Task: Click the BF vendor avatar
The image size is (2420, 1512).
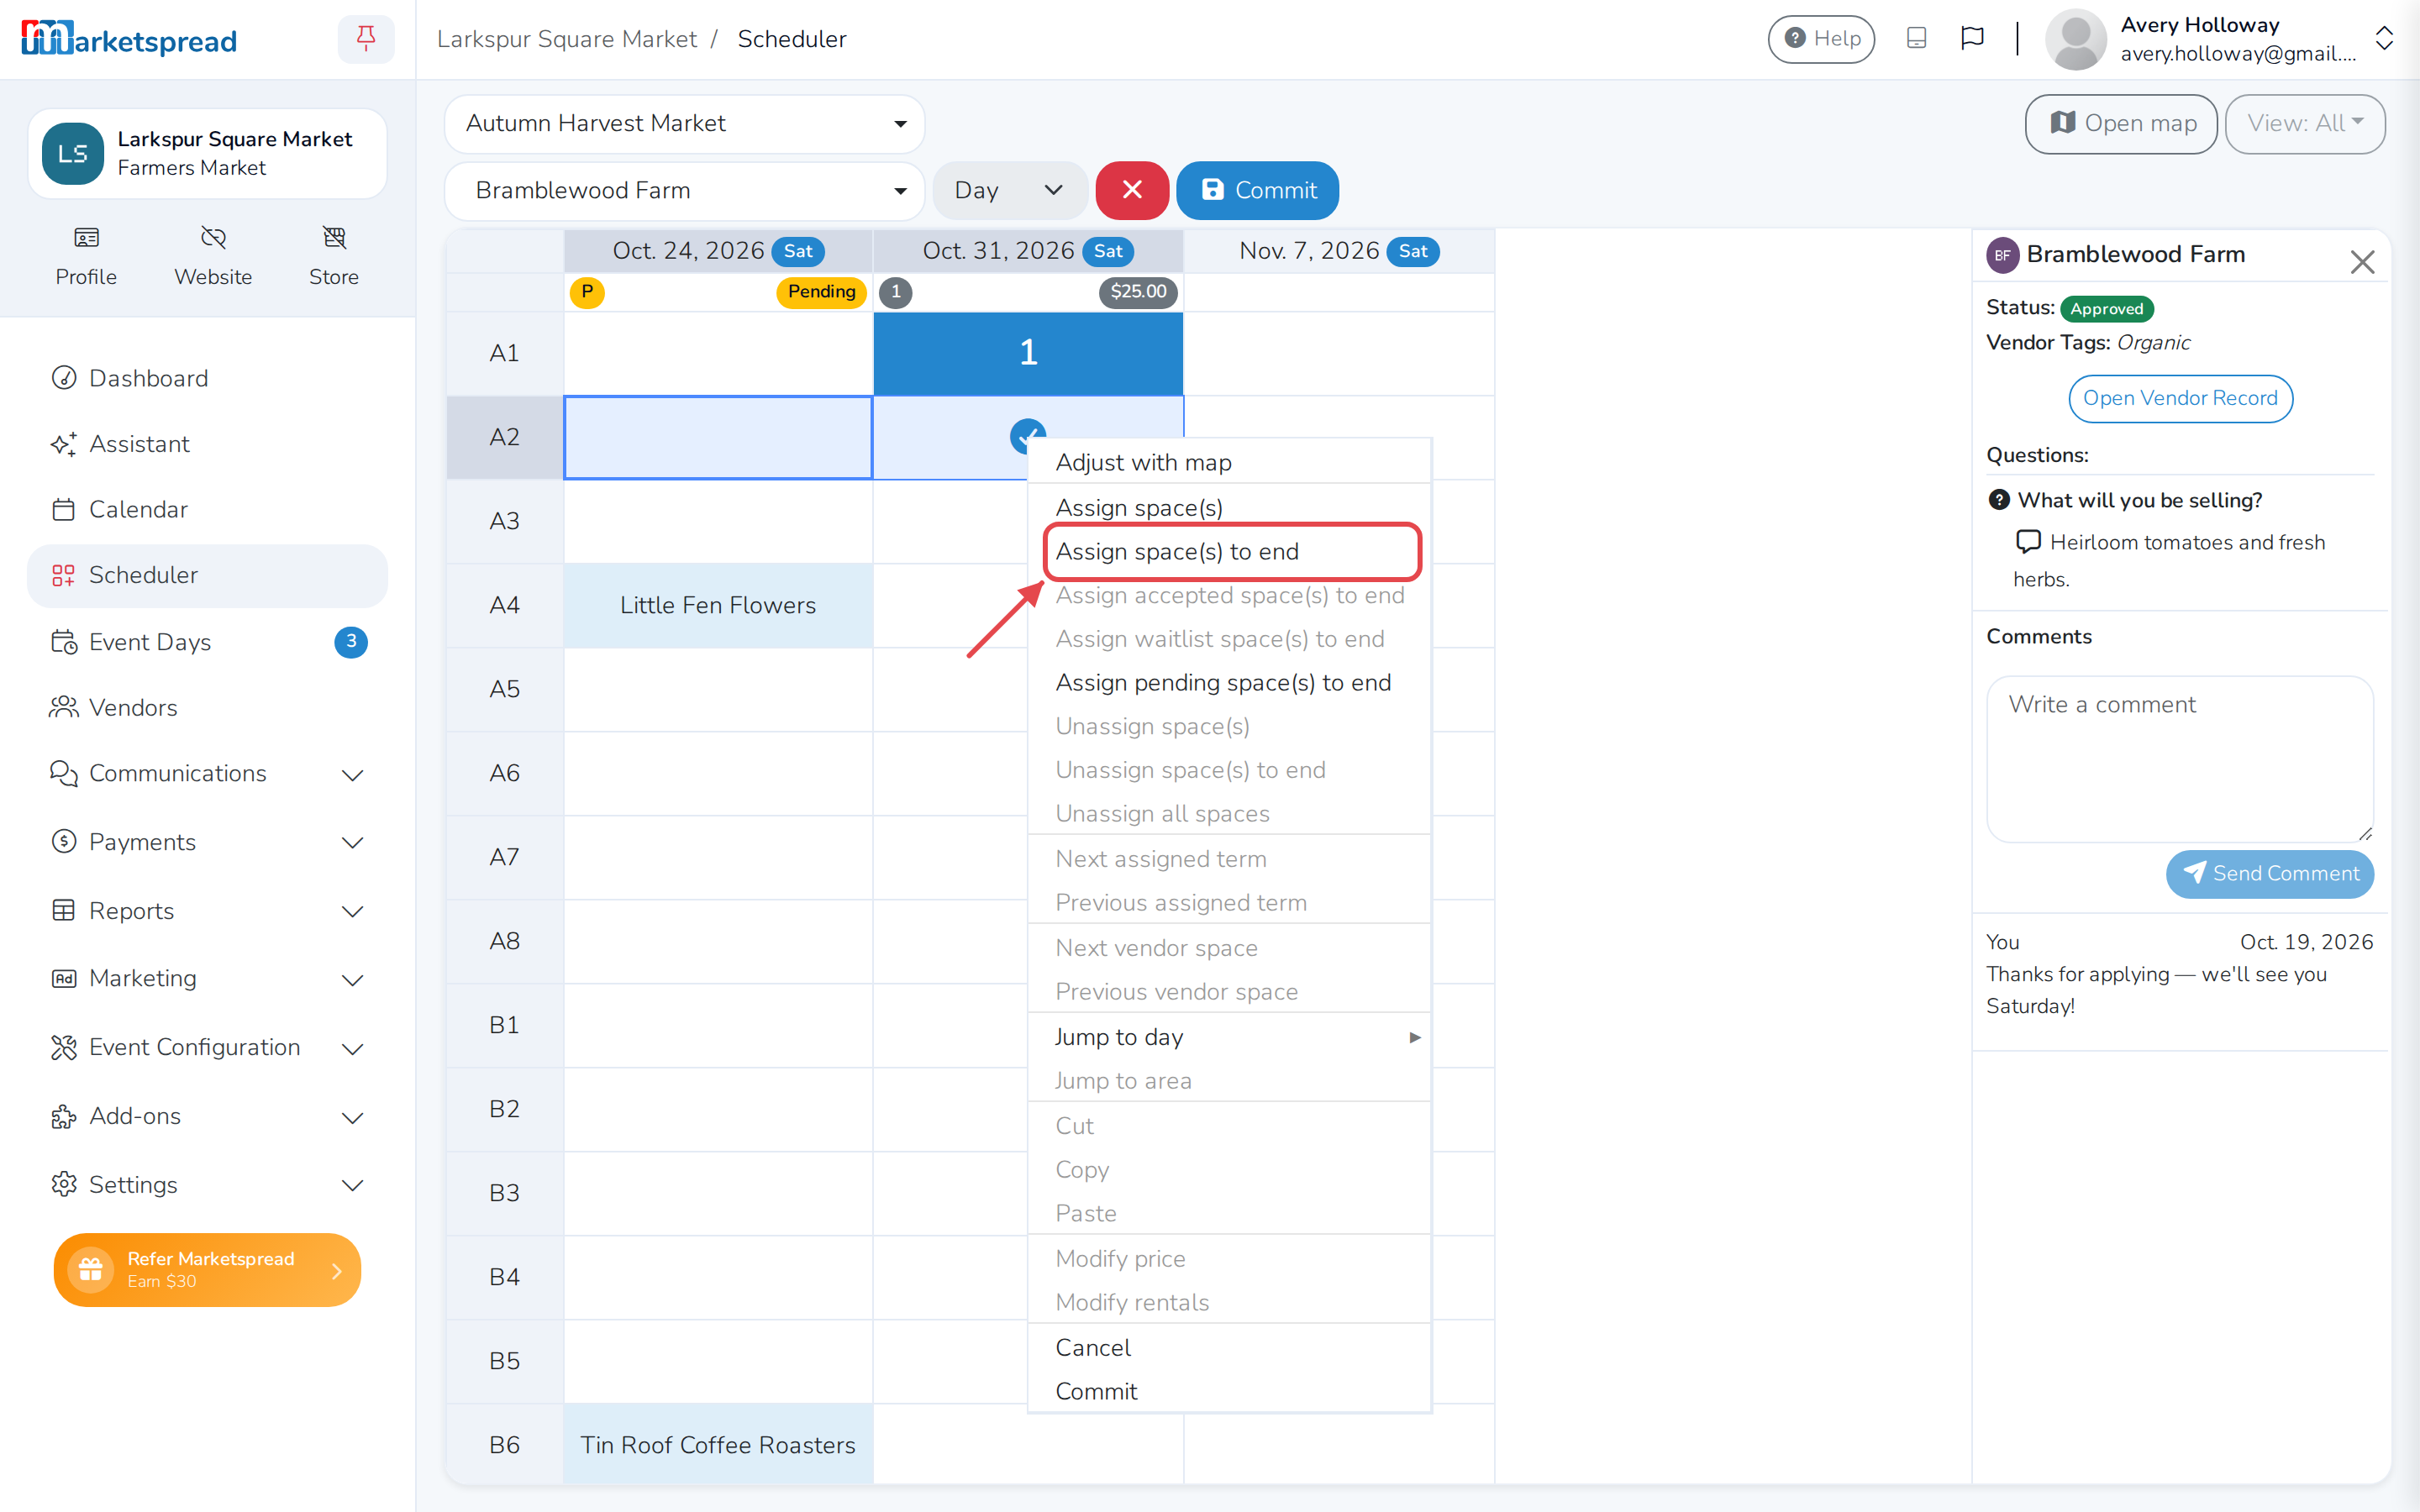Action: (x=2002, y=255)
